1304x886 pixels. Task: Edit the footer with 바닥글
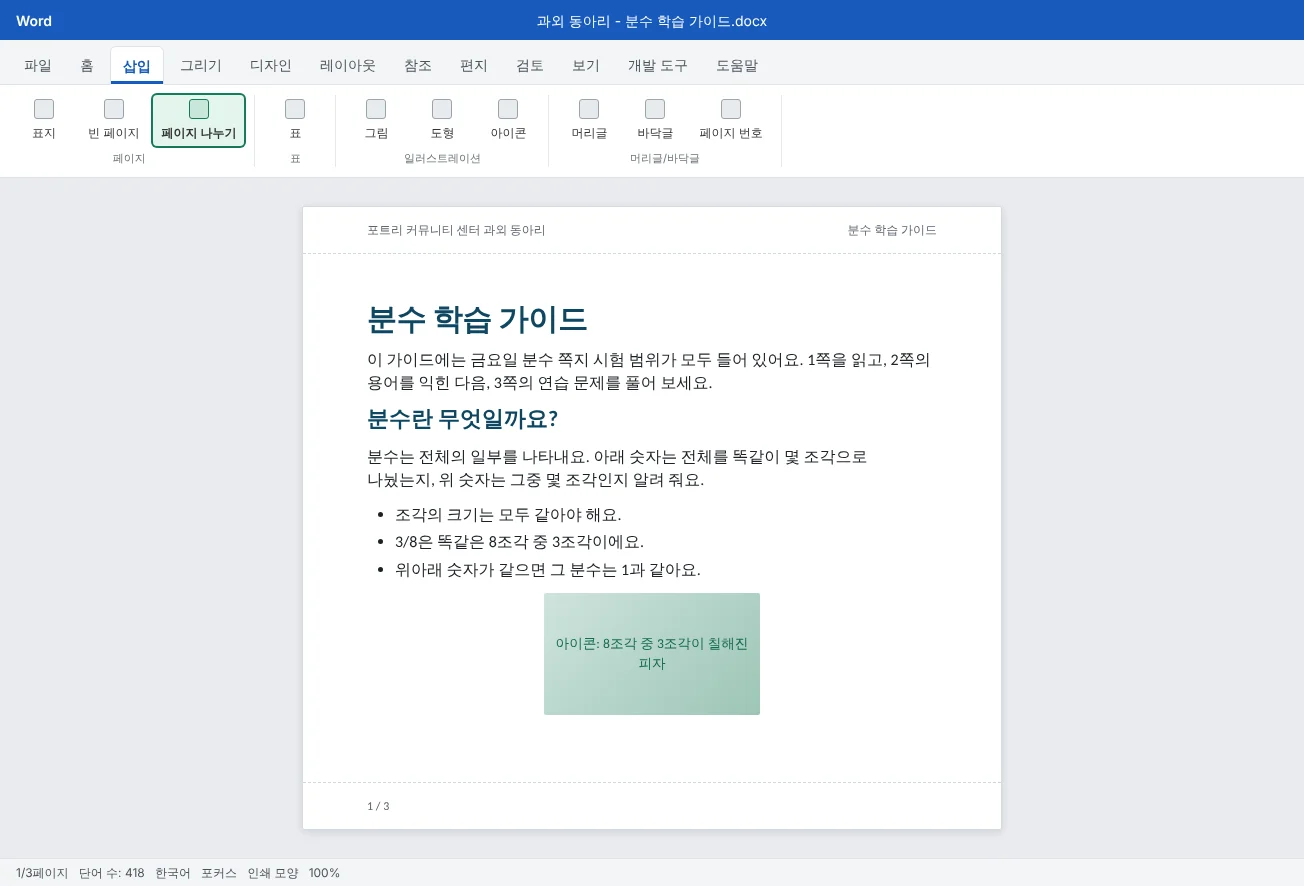(x=655, y=120)
